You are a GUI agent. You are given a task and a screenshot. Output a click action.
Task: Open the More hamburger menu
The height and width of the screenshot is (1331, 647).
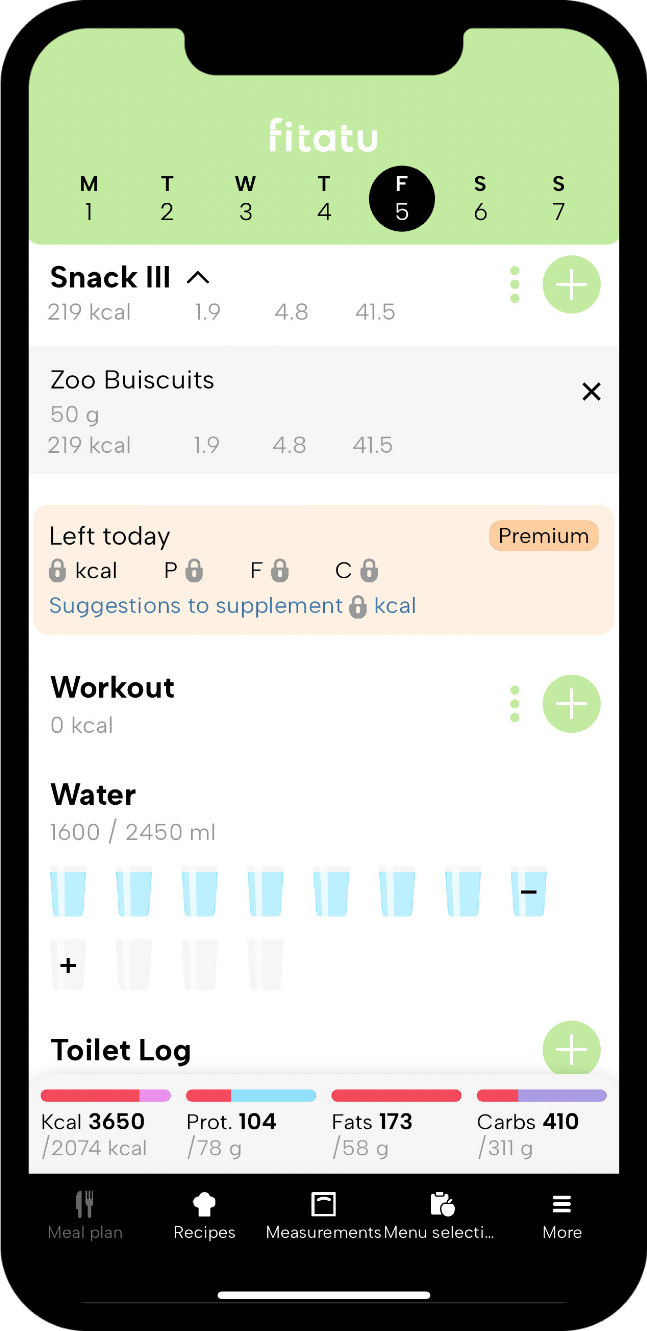point(562,1215)
